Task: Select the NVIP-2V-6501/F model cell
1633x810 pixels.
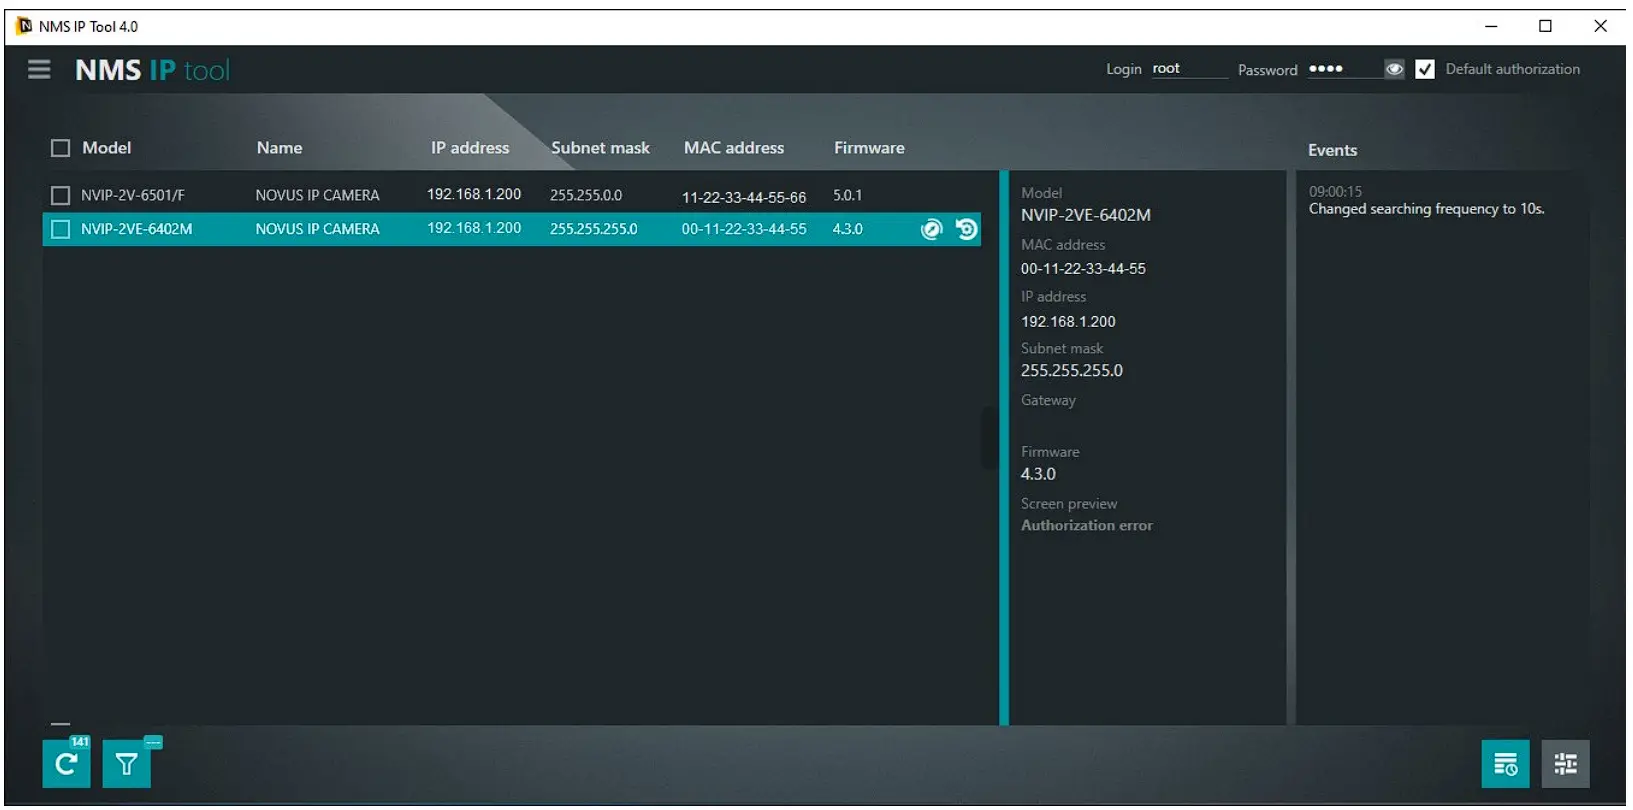Action: (x=133, y=195)
